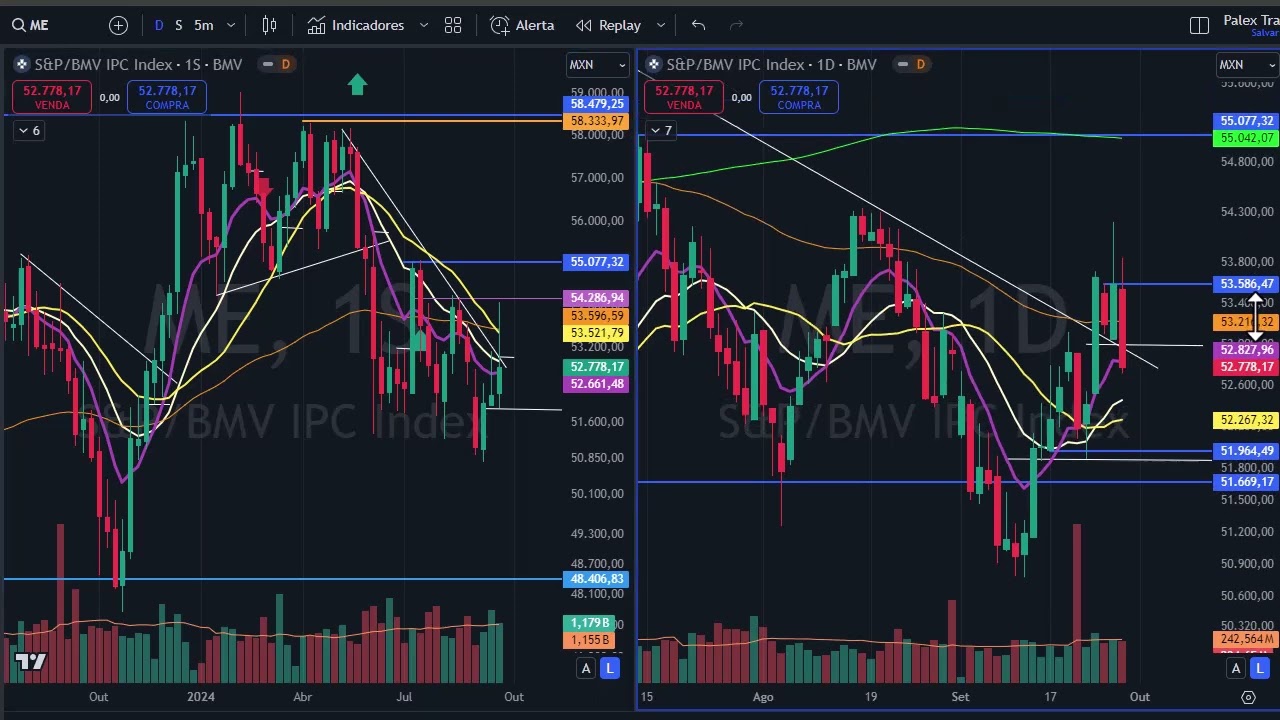Toggle the weekly chart market status pill

tap(267, 64)
